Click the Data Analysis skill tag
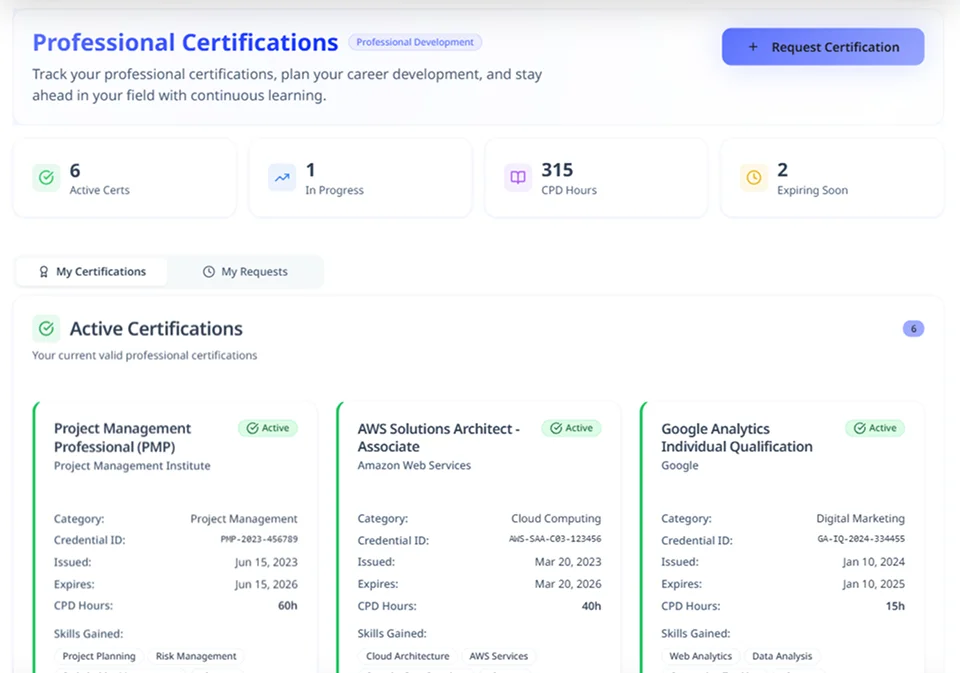The height and width of the screenshot is (673, 960). (782, 656)
